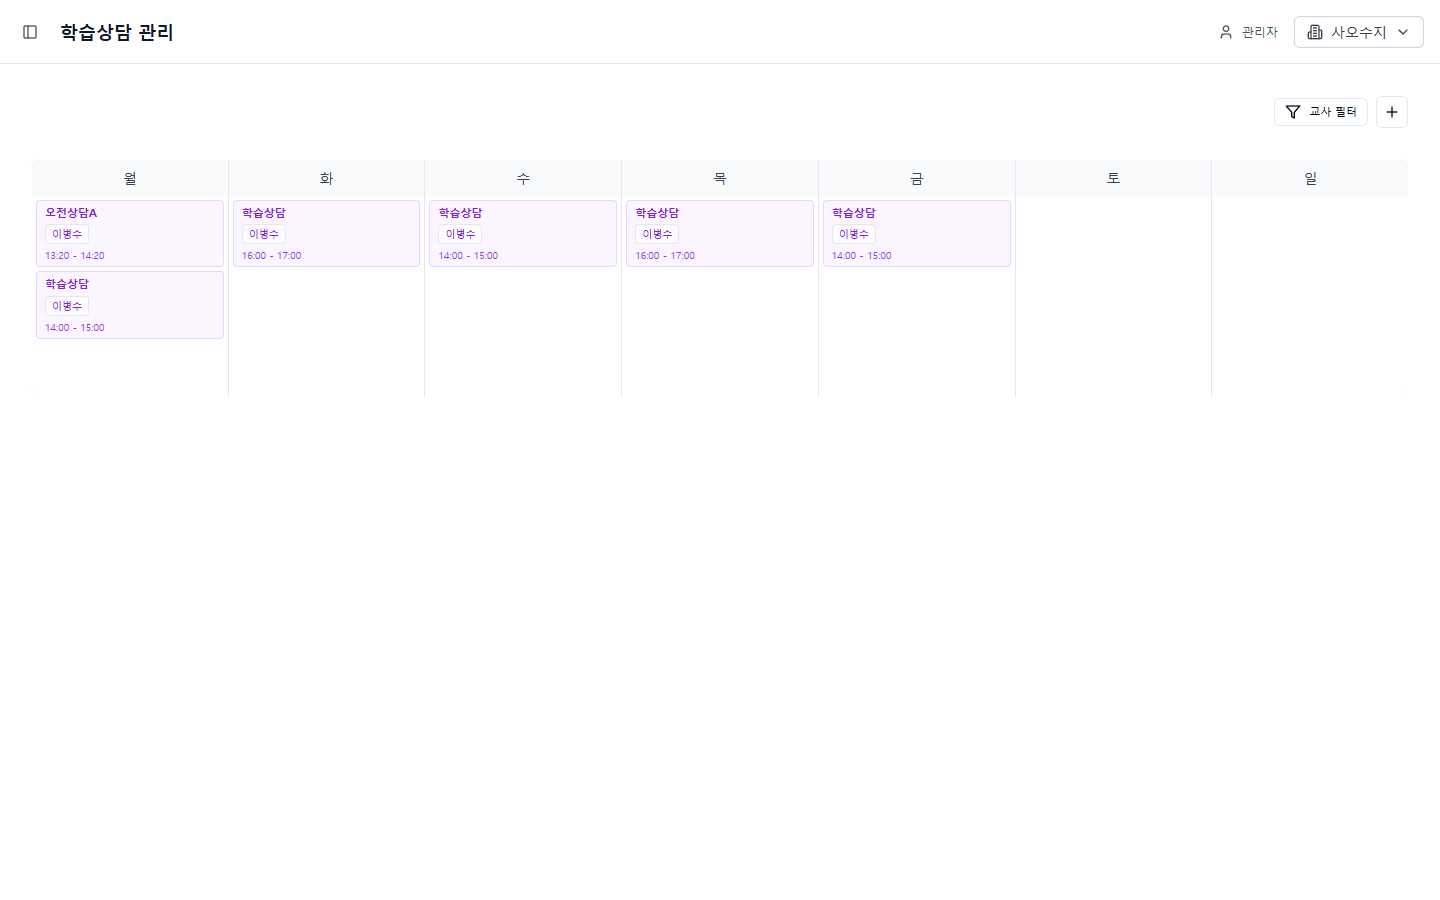Toggle the sidebar panel icon
This screenshot has width=1440, height=900.
click(x=30, y=32)
